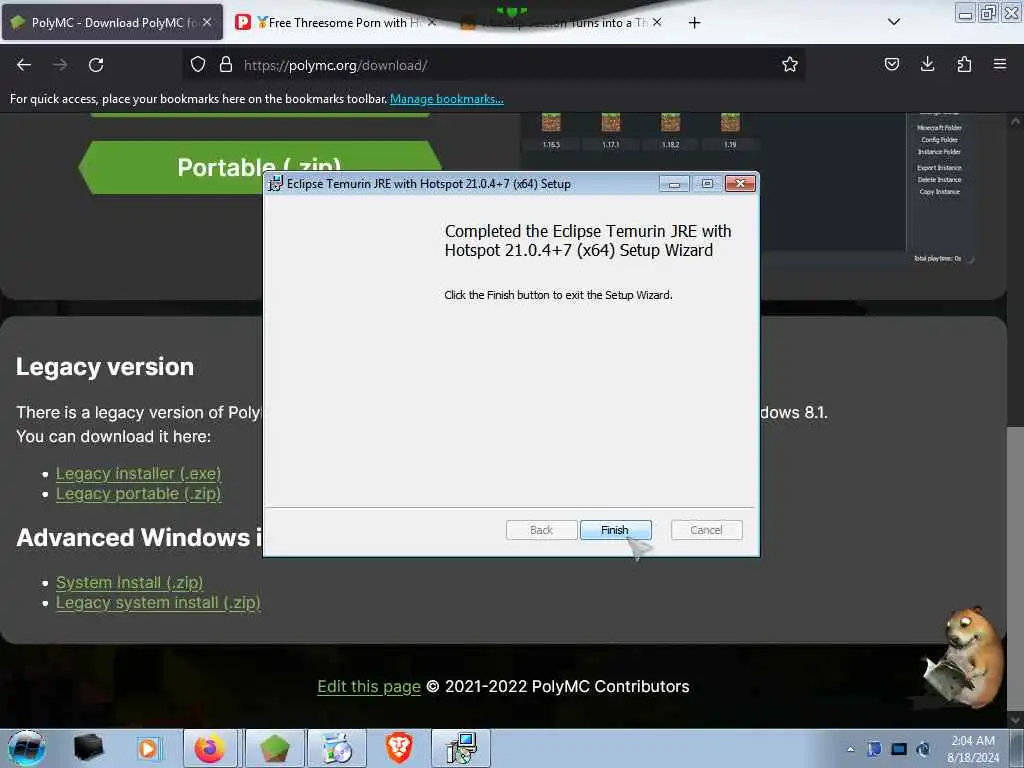Open the tracking protection shield icon

point(198,65)
